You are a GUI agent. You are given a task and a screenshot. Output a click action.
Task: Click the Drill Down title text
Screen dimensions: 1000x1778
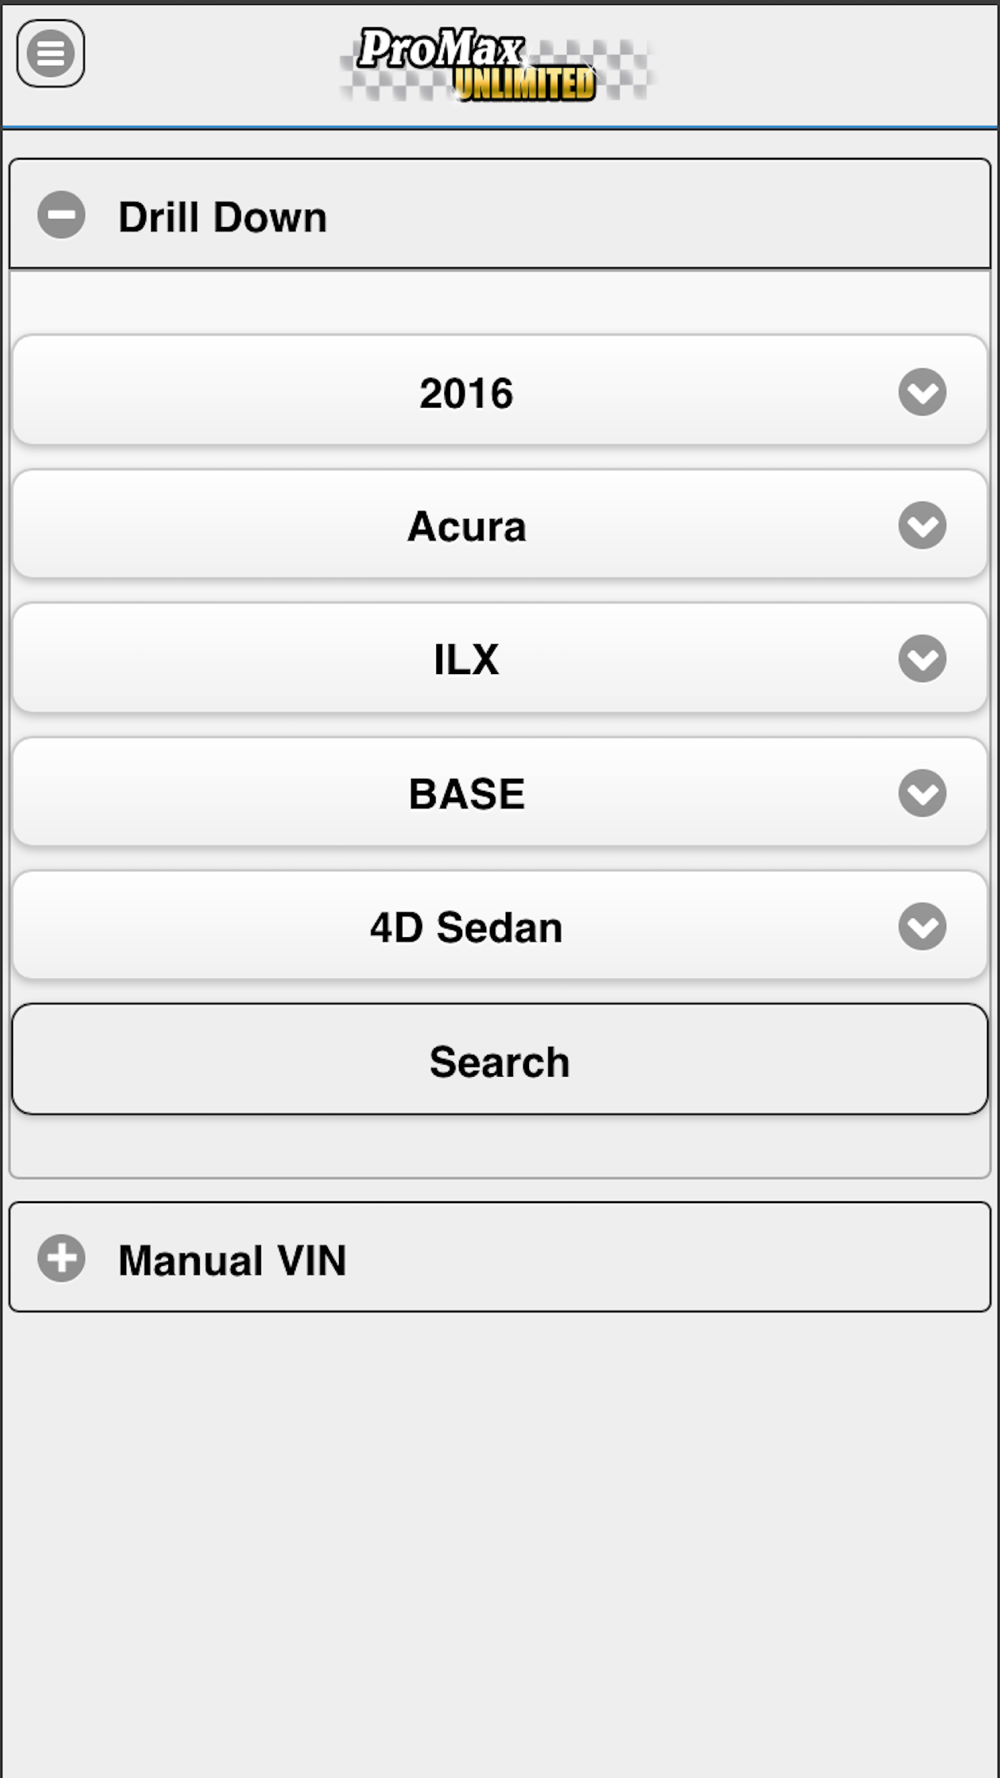click(x=222, y=217)
